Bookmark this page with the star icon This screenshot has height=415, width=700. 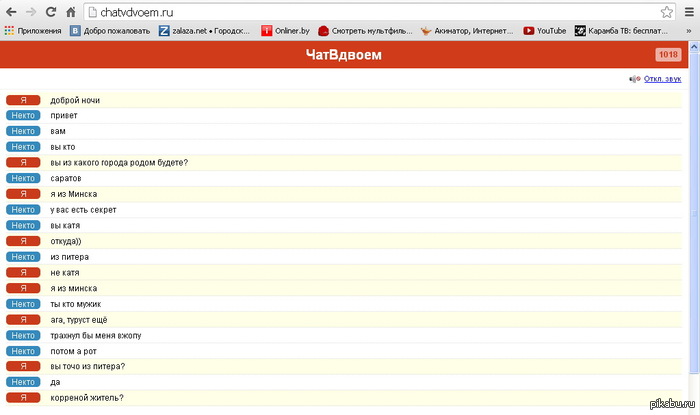667,12
